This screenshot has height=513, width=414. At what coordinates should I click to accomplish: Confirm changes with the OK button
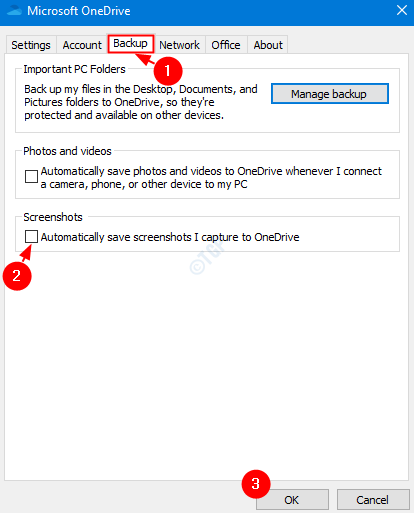click(292, 500)
